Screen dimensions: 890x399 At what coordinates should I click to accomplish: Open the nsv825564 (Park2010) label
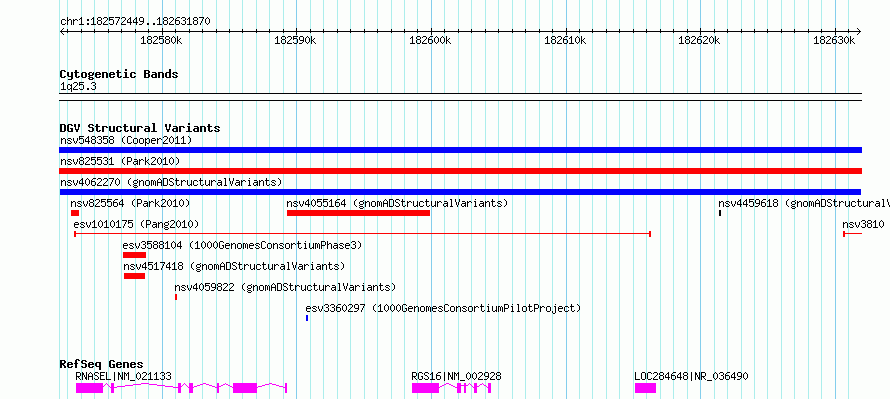pos(130,203)
